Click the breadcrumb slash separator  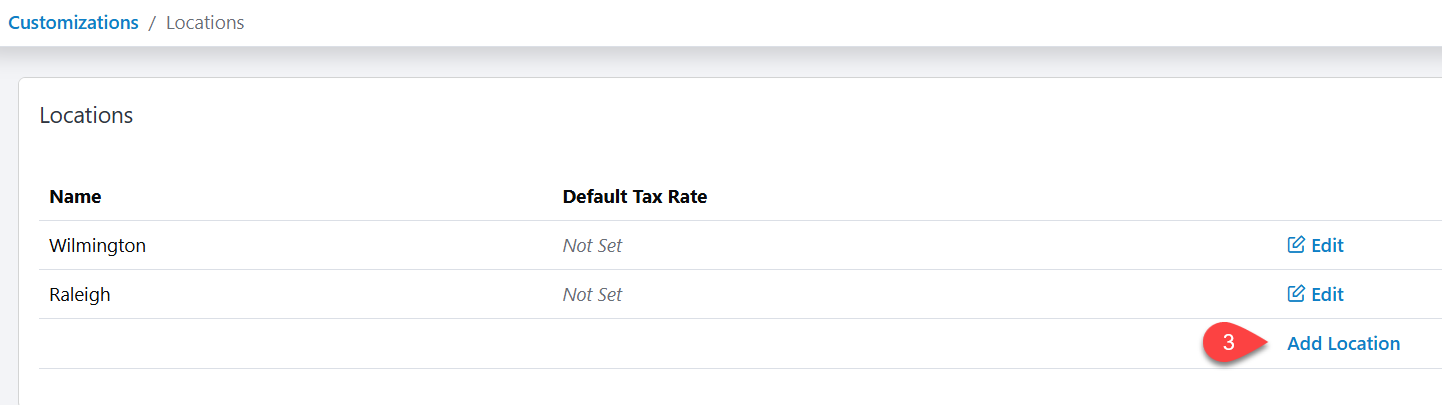click(x=152, y=22)
